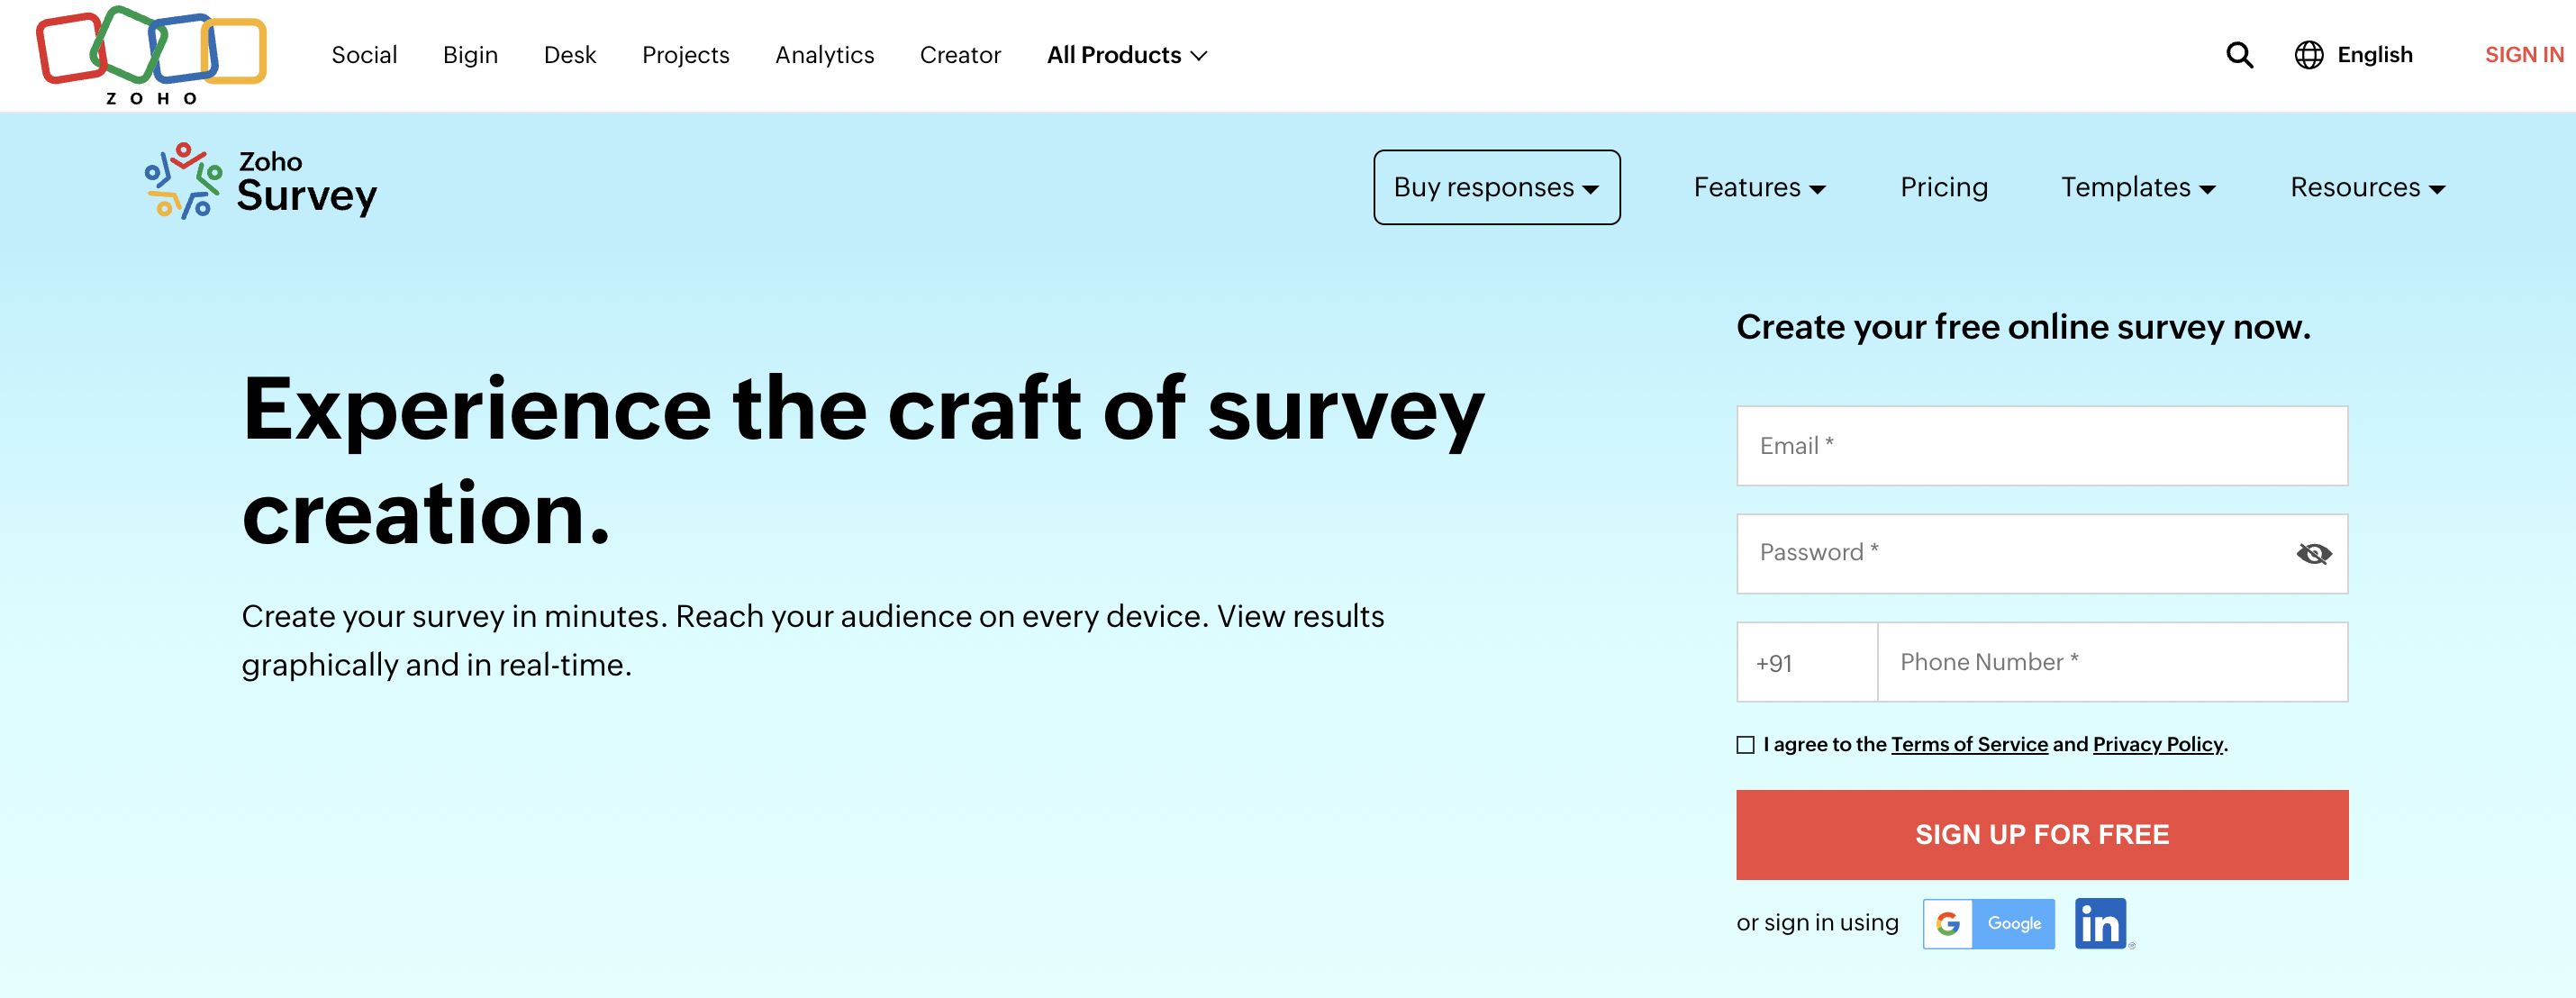Go to Social in top nav
Screen dimensions: 2576x998
click(x=364, y=55)
